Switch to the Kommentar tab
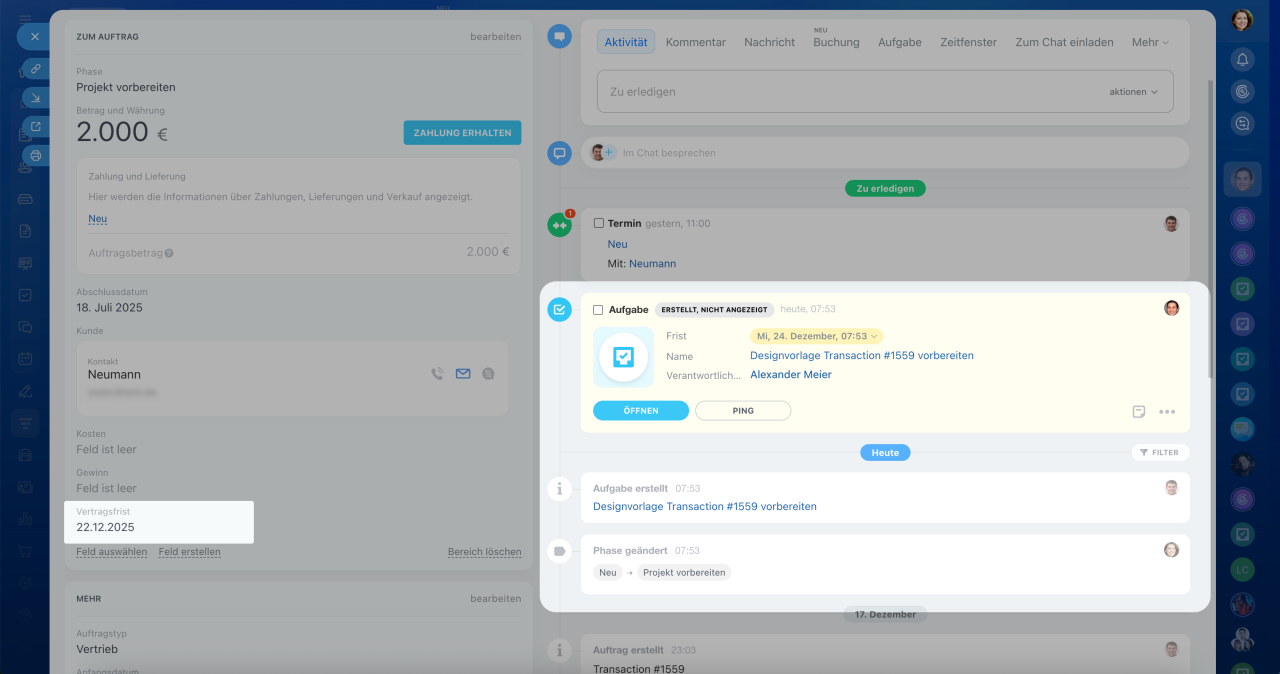The height and width of the screenshot is (674, 1280). tap(695, 42)
